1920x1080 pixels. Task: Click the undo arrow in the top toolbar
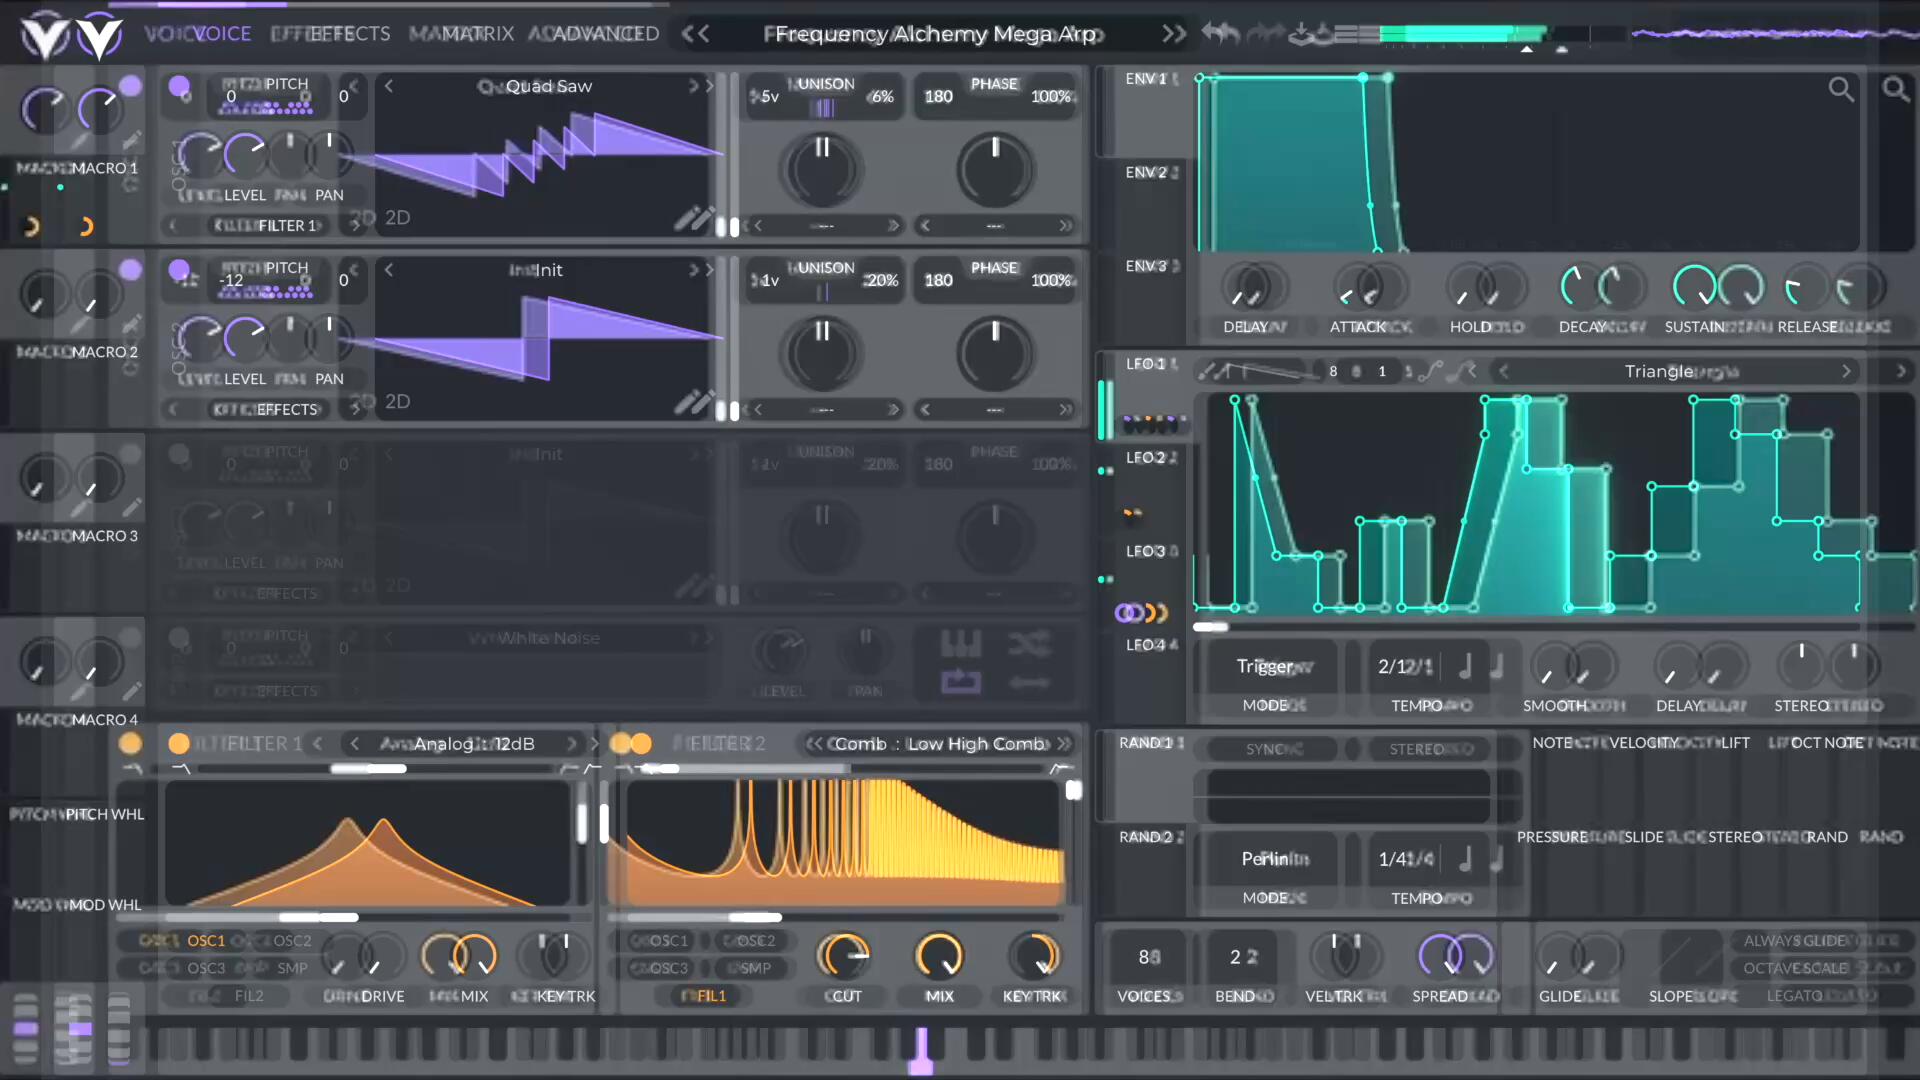click(1220, 33)
